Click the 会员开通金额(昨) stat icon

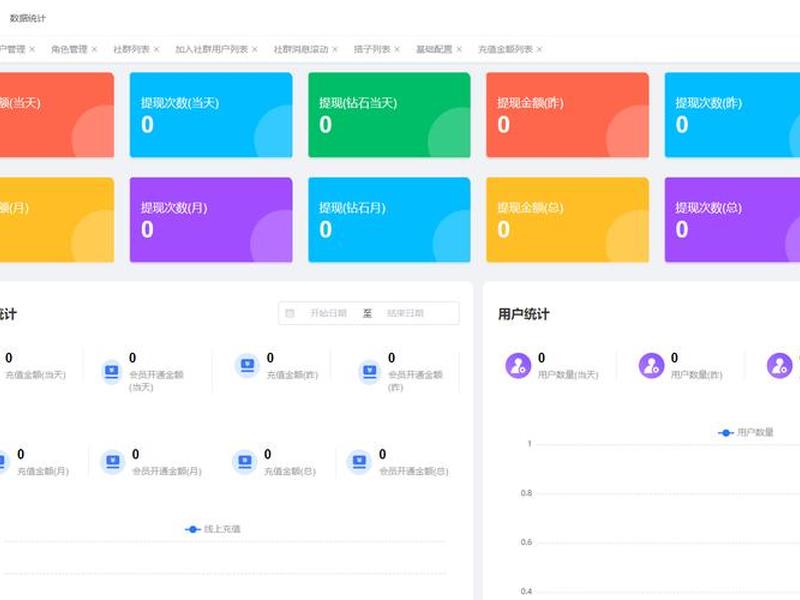[x=369, y=372]
